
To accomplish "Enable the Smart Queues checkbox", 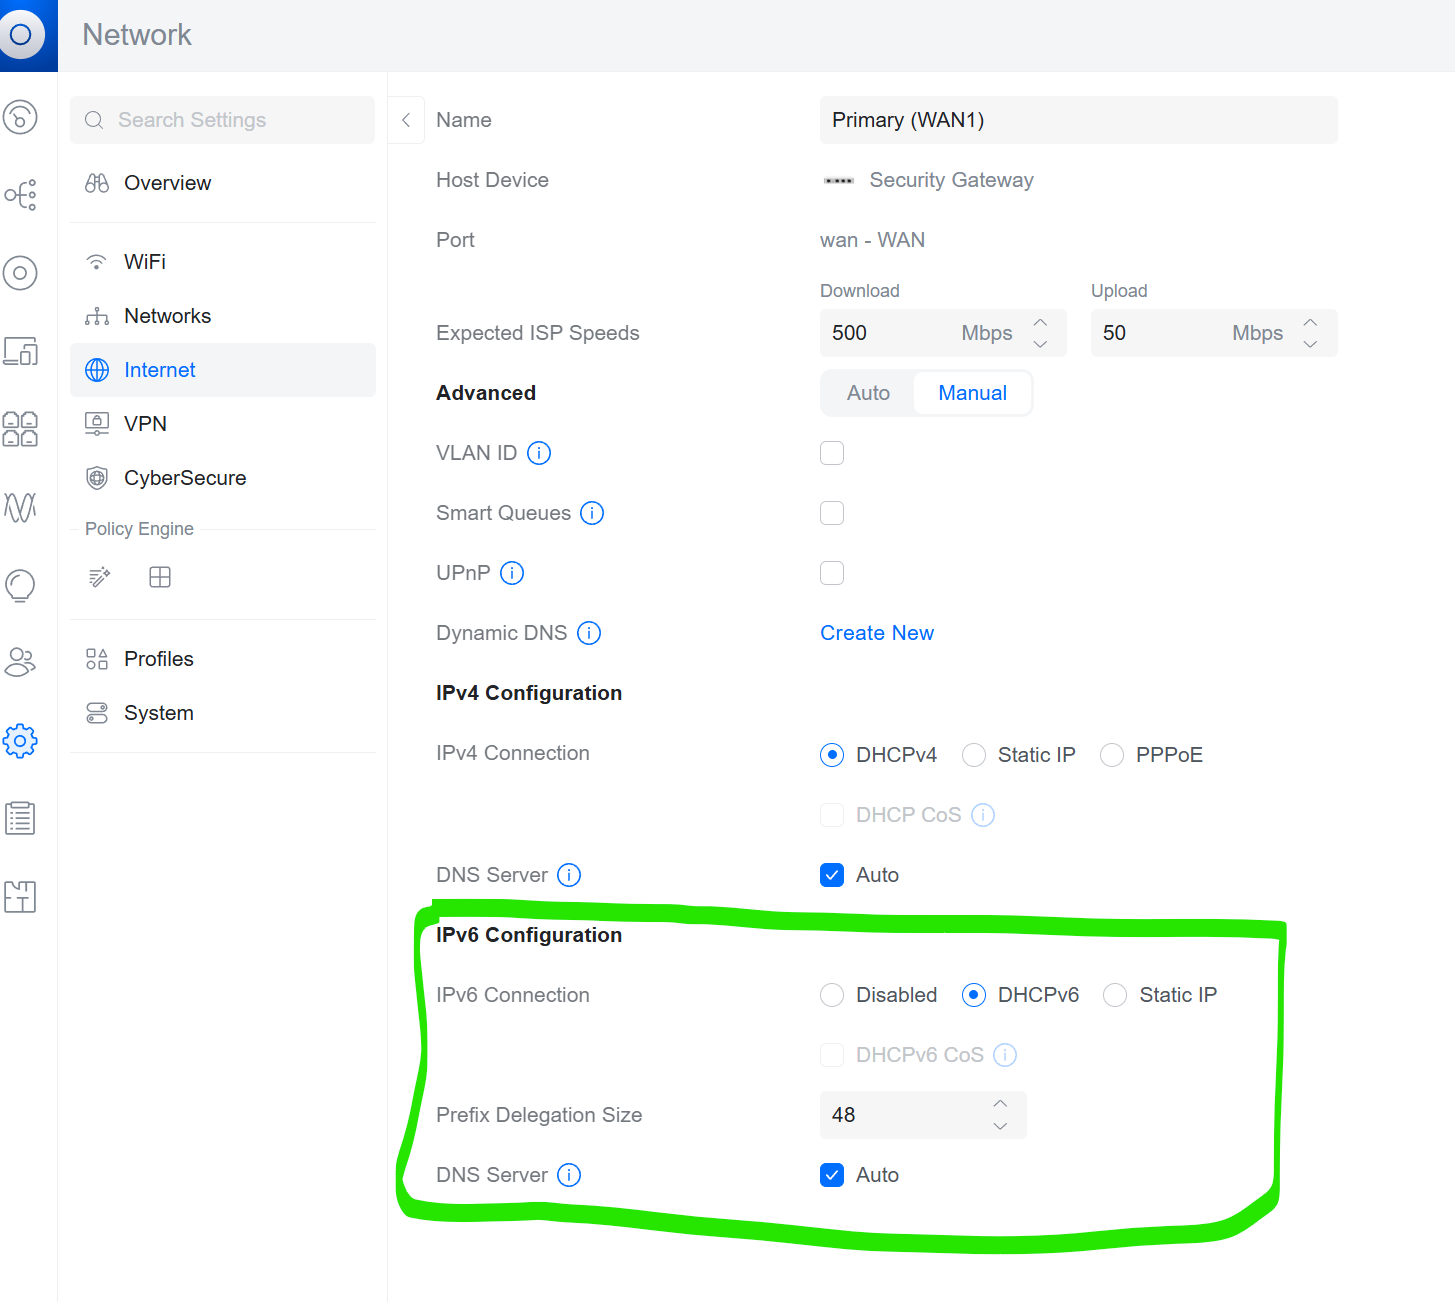I will click(832, 513).
